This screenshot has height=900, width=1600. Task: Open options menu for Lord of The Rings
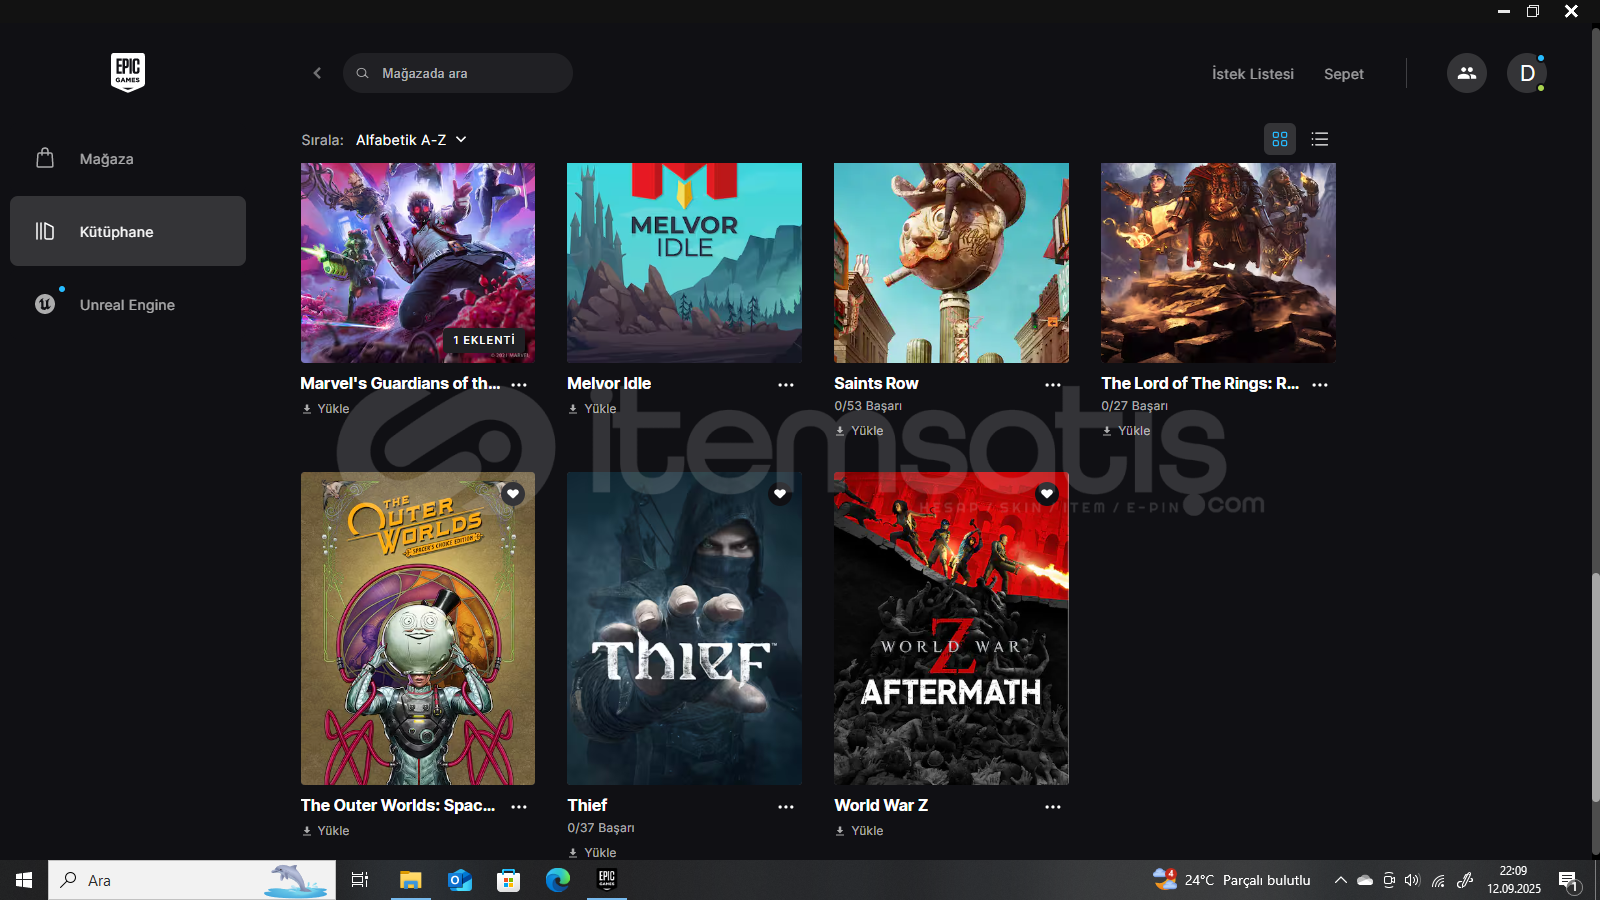click(x=1320, y=384)
